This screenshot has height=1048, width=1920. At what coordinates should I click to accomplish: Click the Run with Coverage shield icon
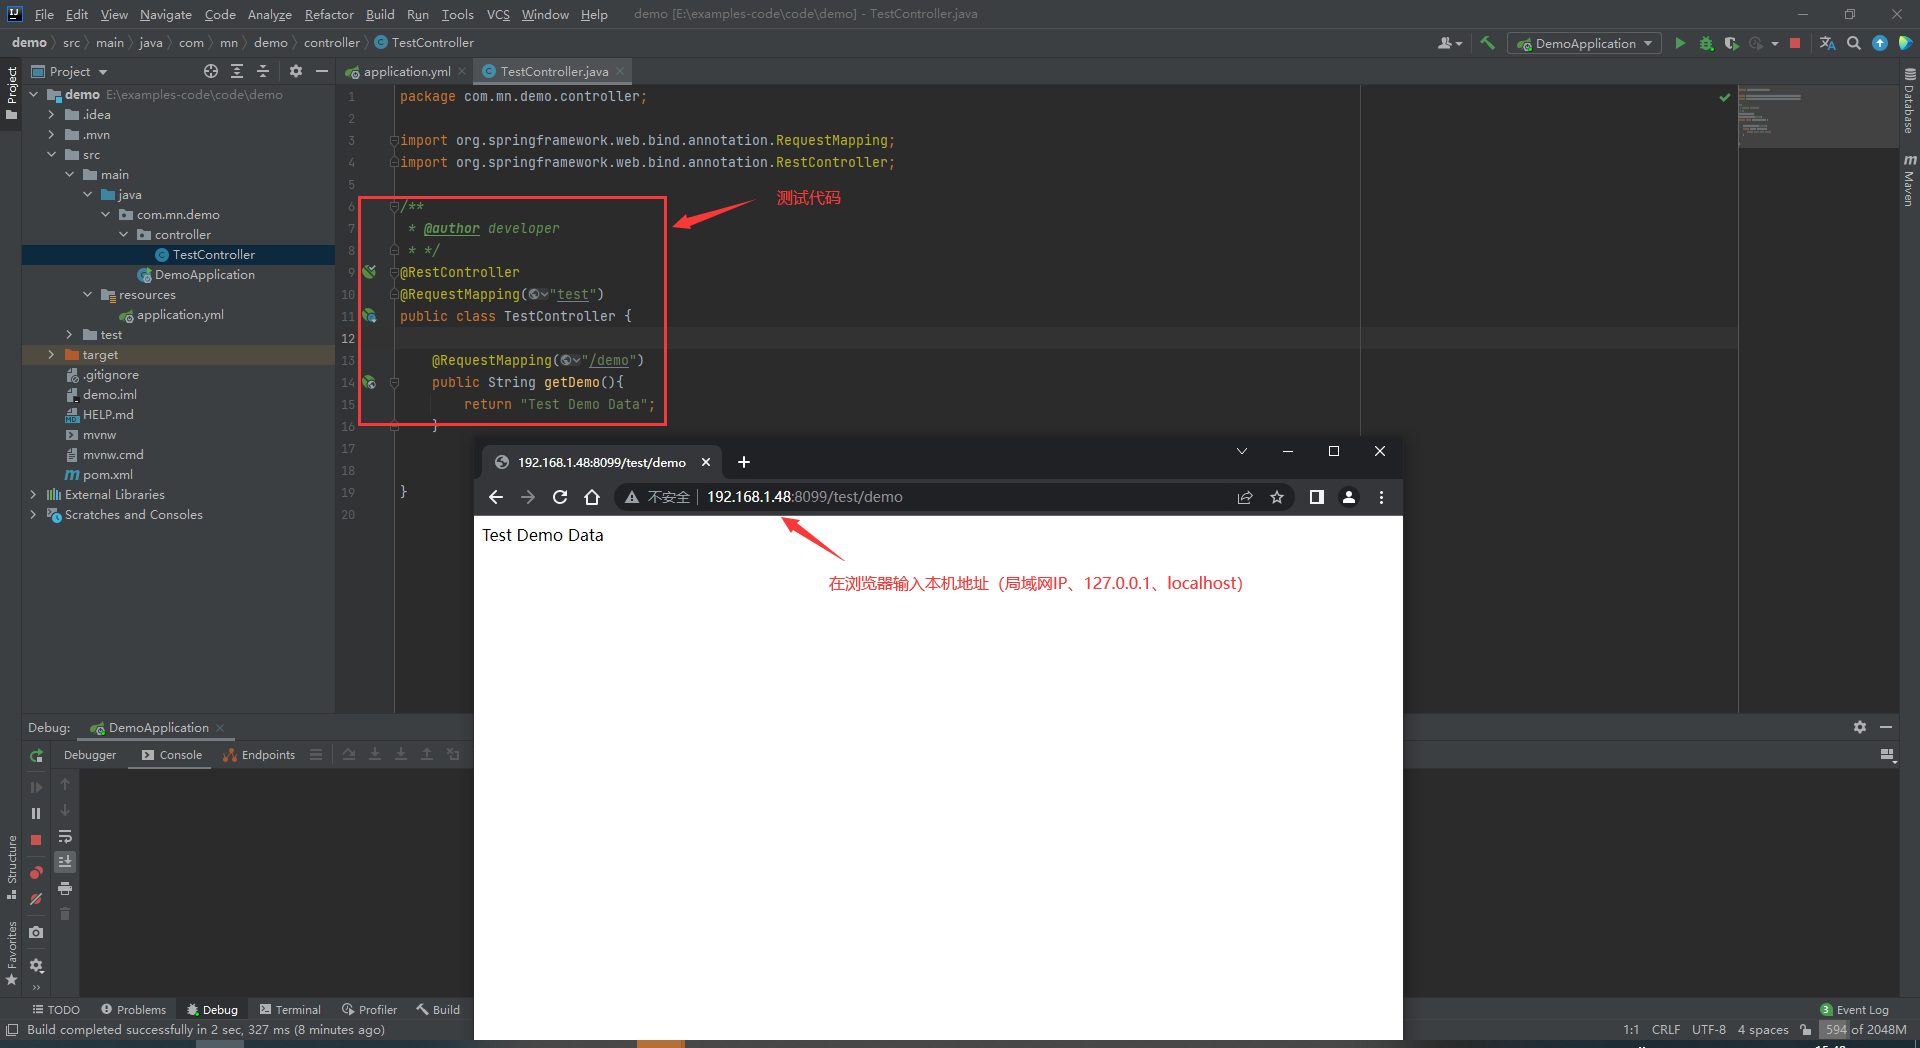(x=1731, y=43)
